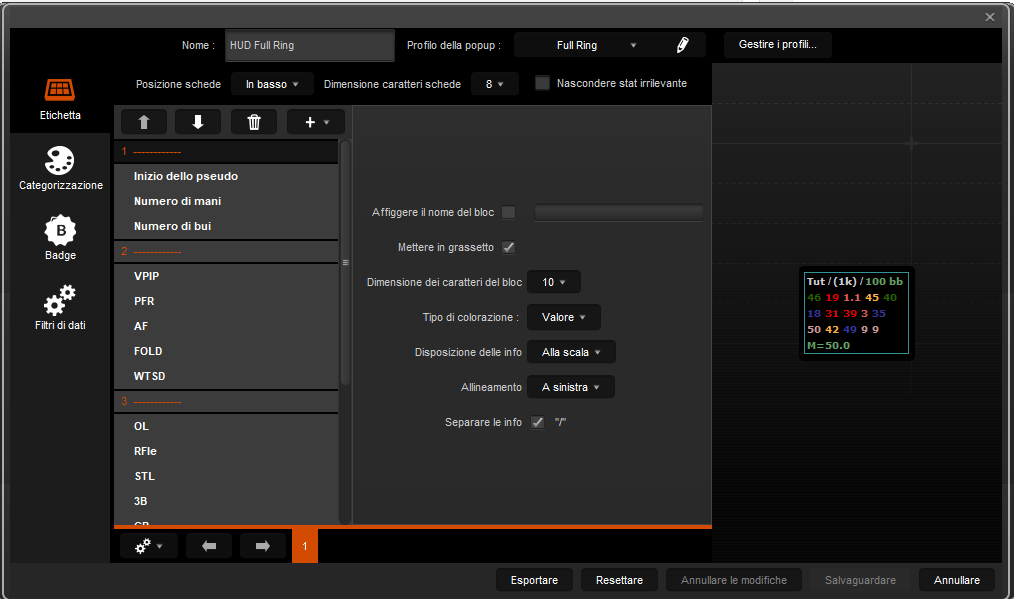The width and height of the screenshot is (1014, 599).
Task: Click the stat list vertical scrollbar
Action: point(345,263)
